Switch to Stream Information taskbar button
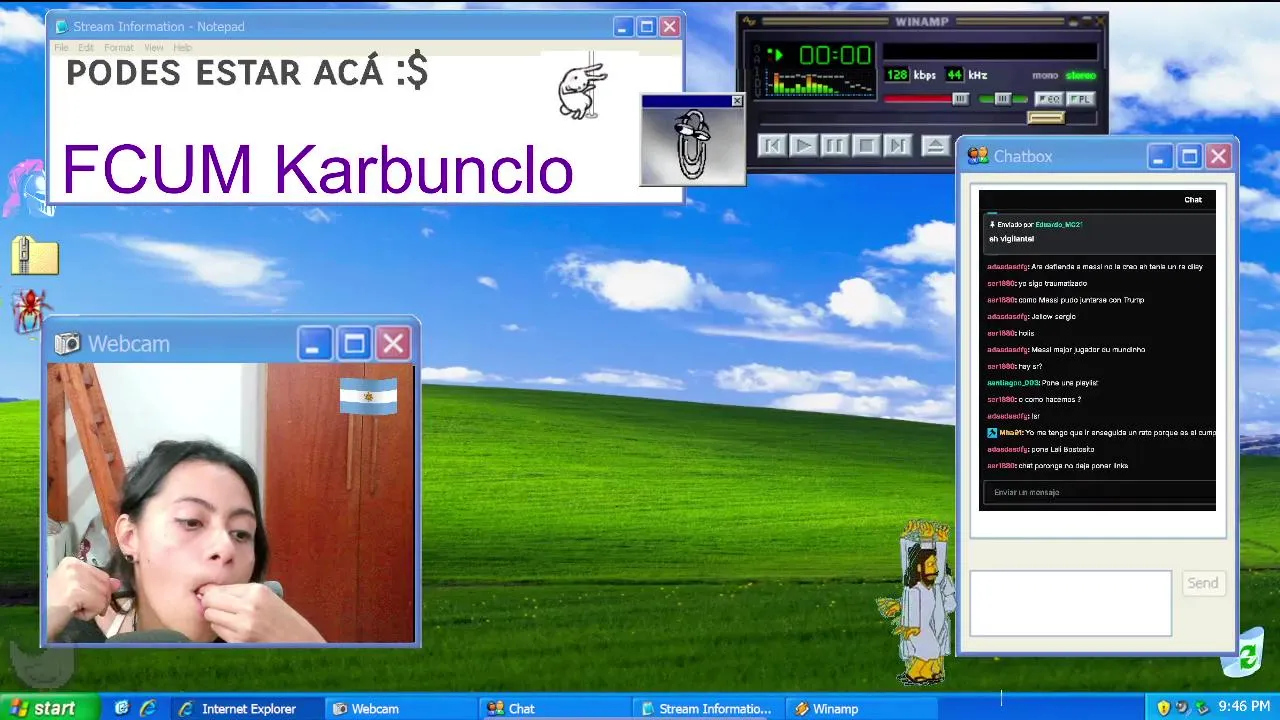This screenshot has height=720, width=1280. coord(708,708)
